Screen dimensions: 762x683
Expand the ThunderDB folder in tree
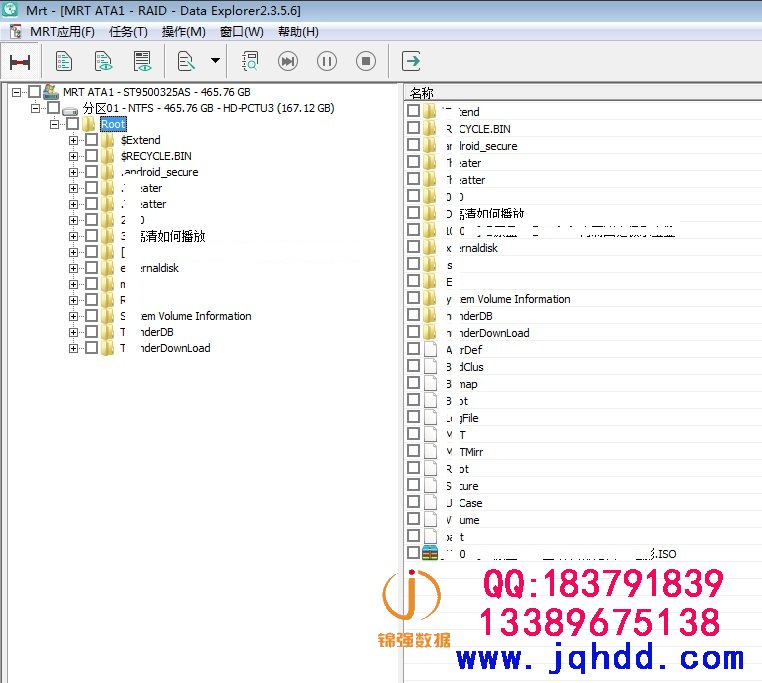73,332
